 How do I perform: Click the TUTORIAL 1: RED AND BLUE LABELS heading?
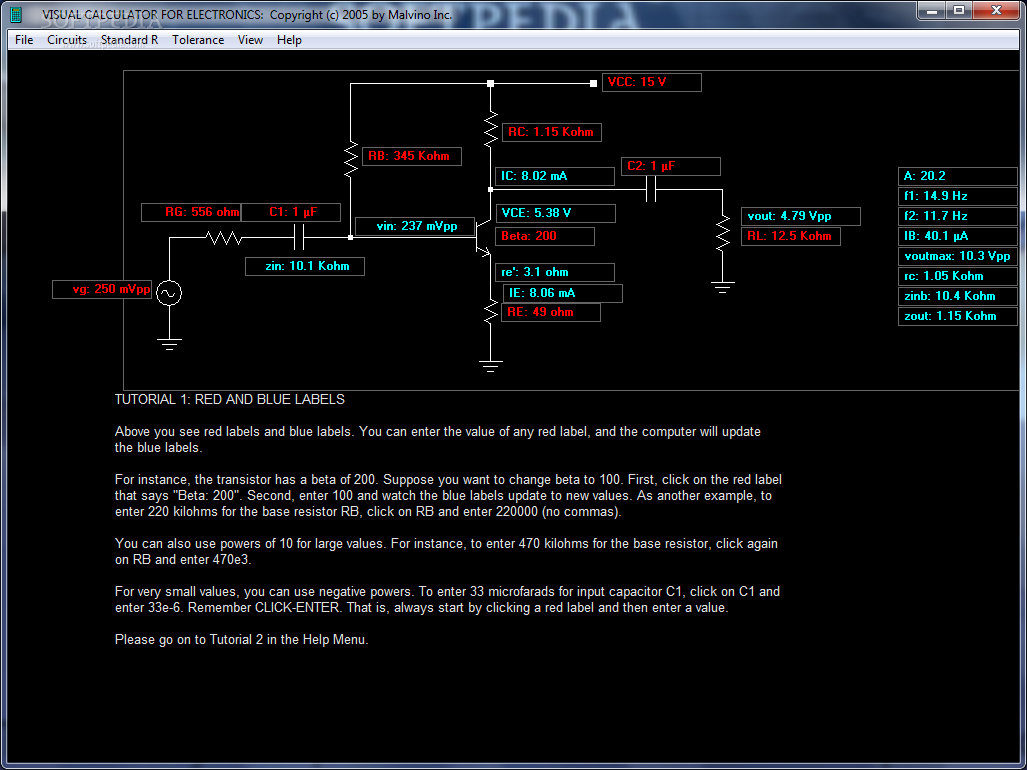[230, 399]
